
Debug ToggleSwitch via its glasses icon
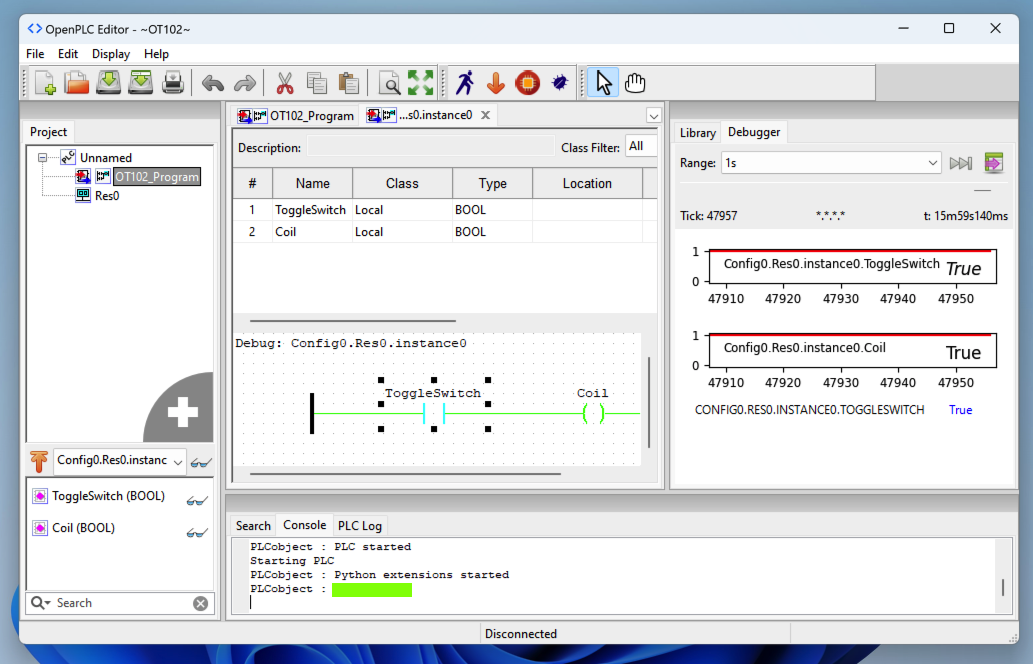pos(197,501)
